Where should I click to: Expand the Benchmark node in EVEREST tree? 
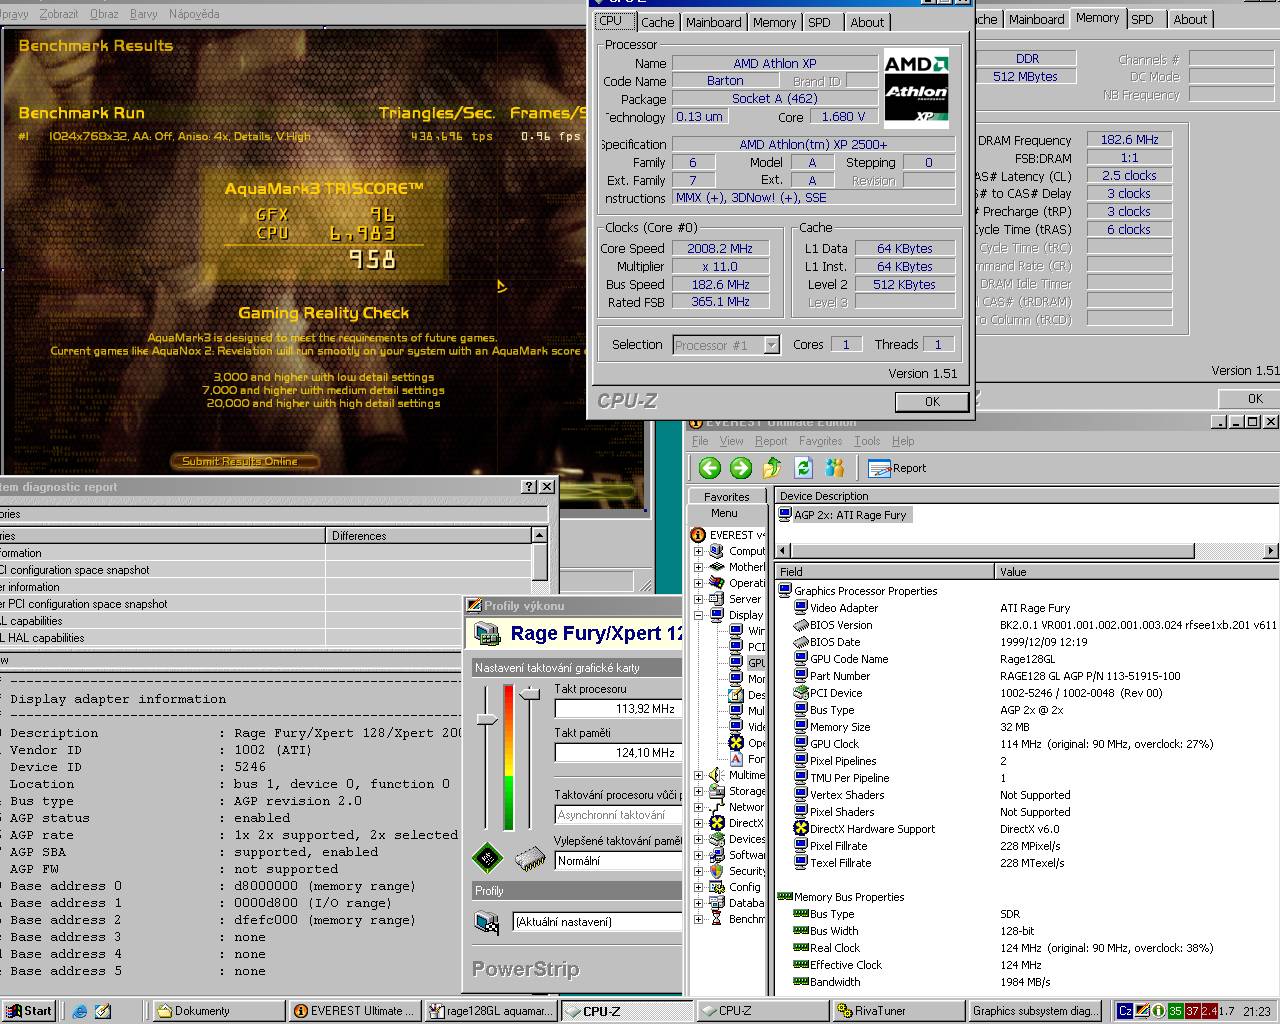click(x=698, y=919)
